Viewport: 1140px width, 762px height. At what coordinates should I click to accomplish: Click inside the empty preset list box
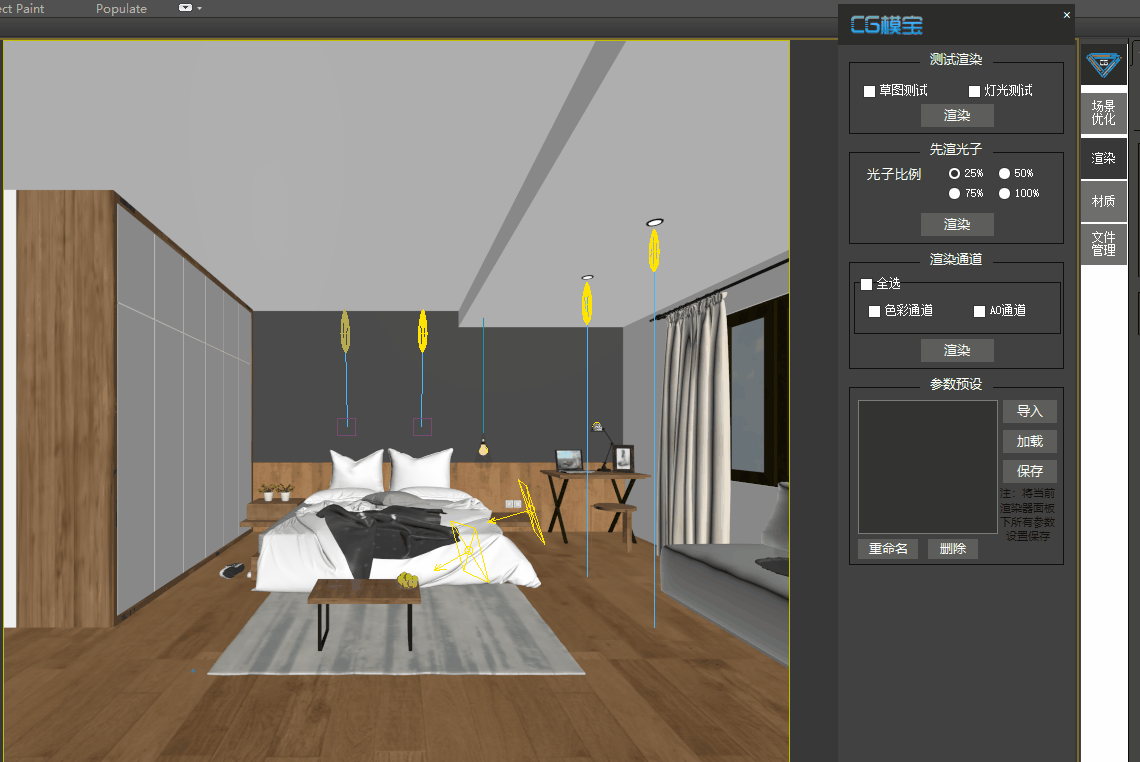927,465
